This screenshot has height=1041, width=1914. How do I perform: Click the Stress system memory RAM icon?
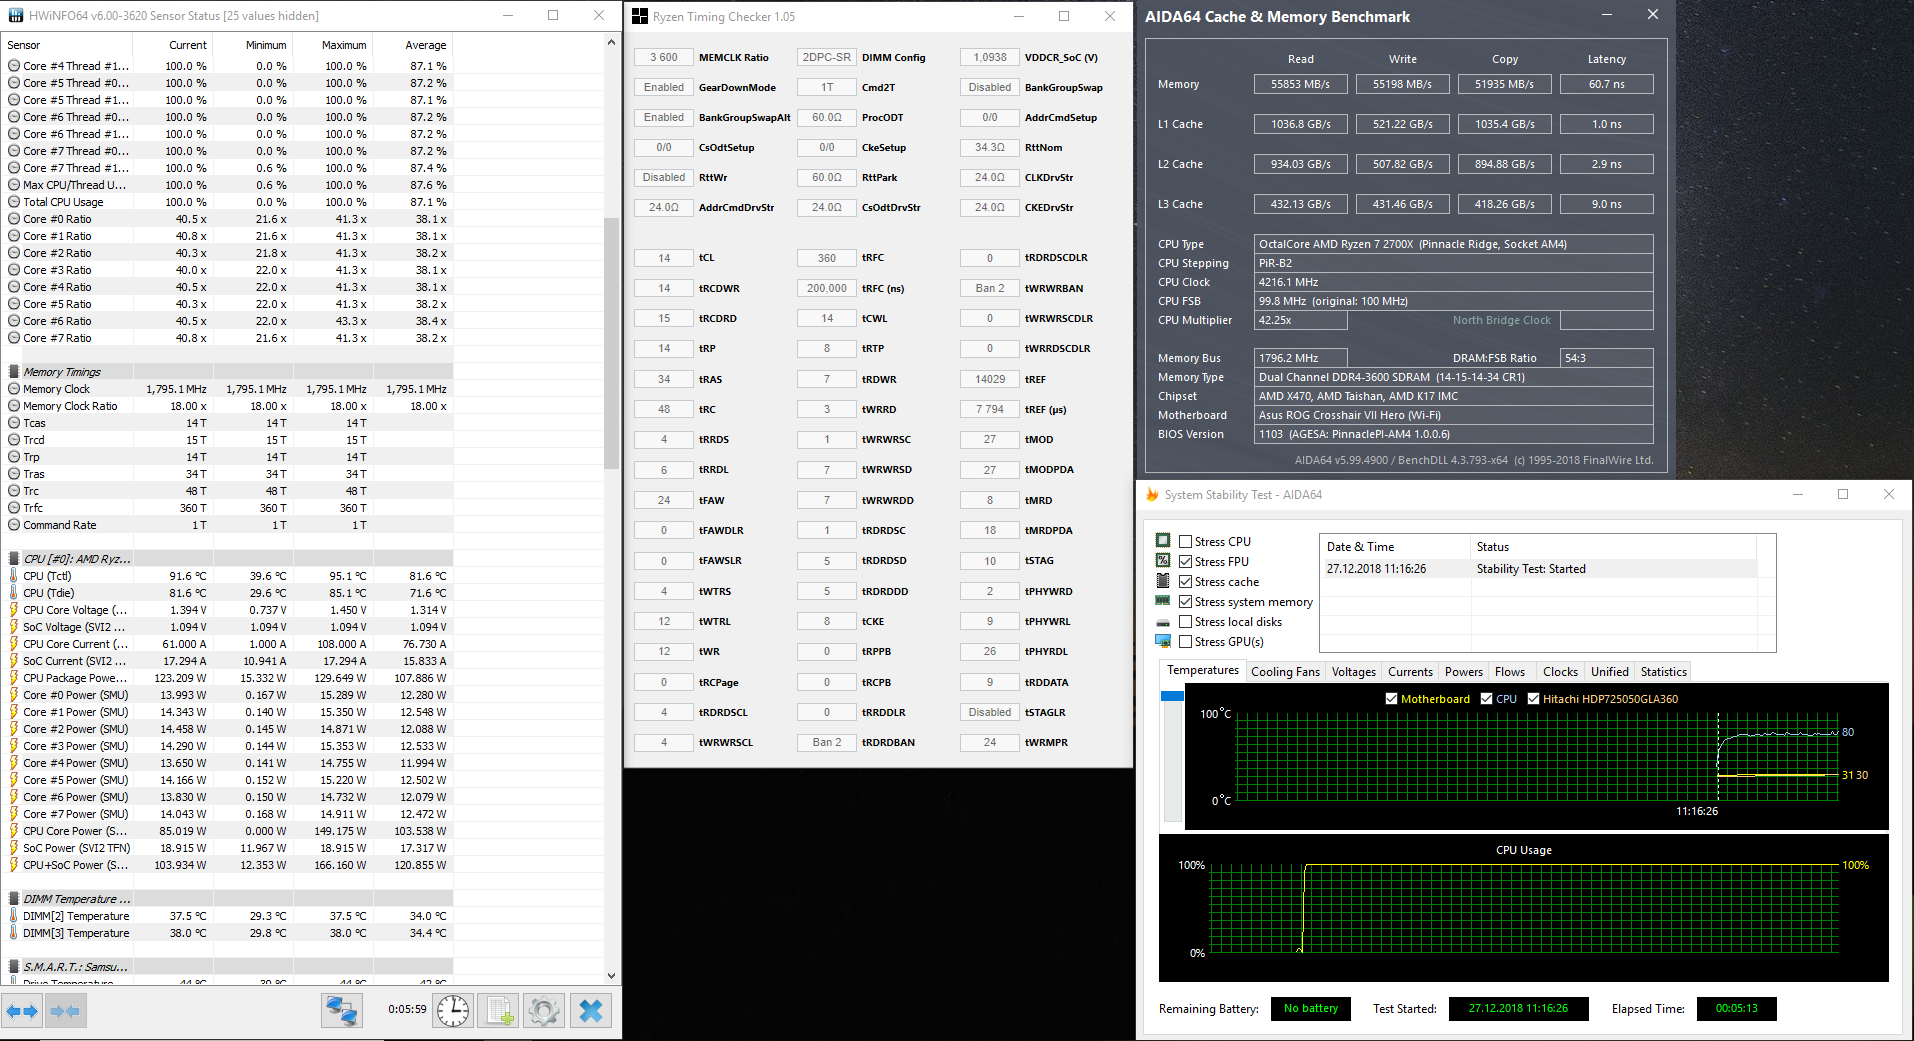pyautogui.click(x=1163, y=601)
